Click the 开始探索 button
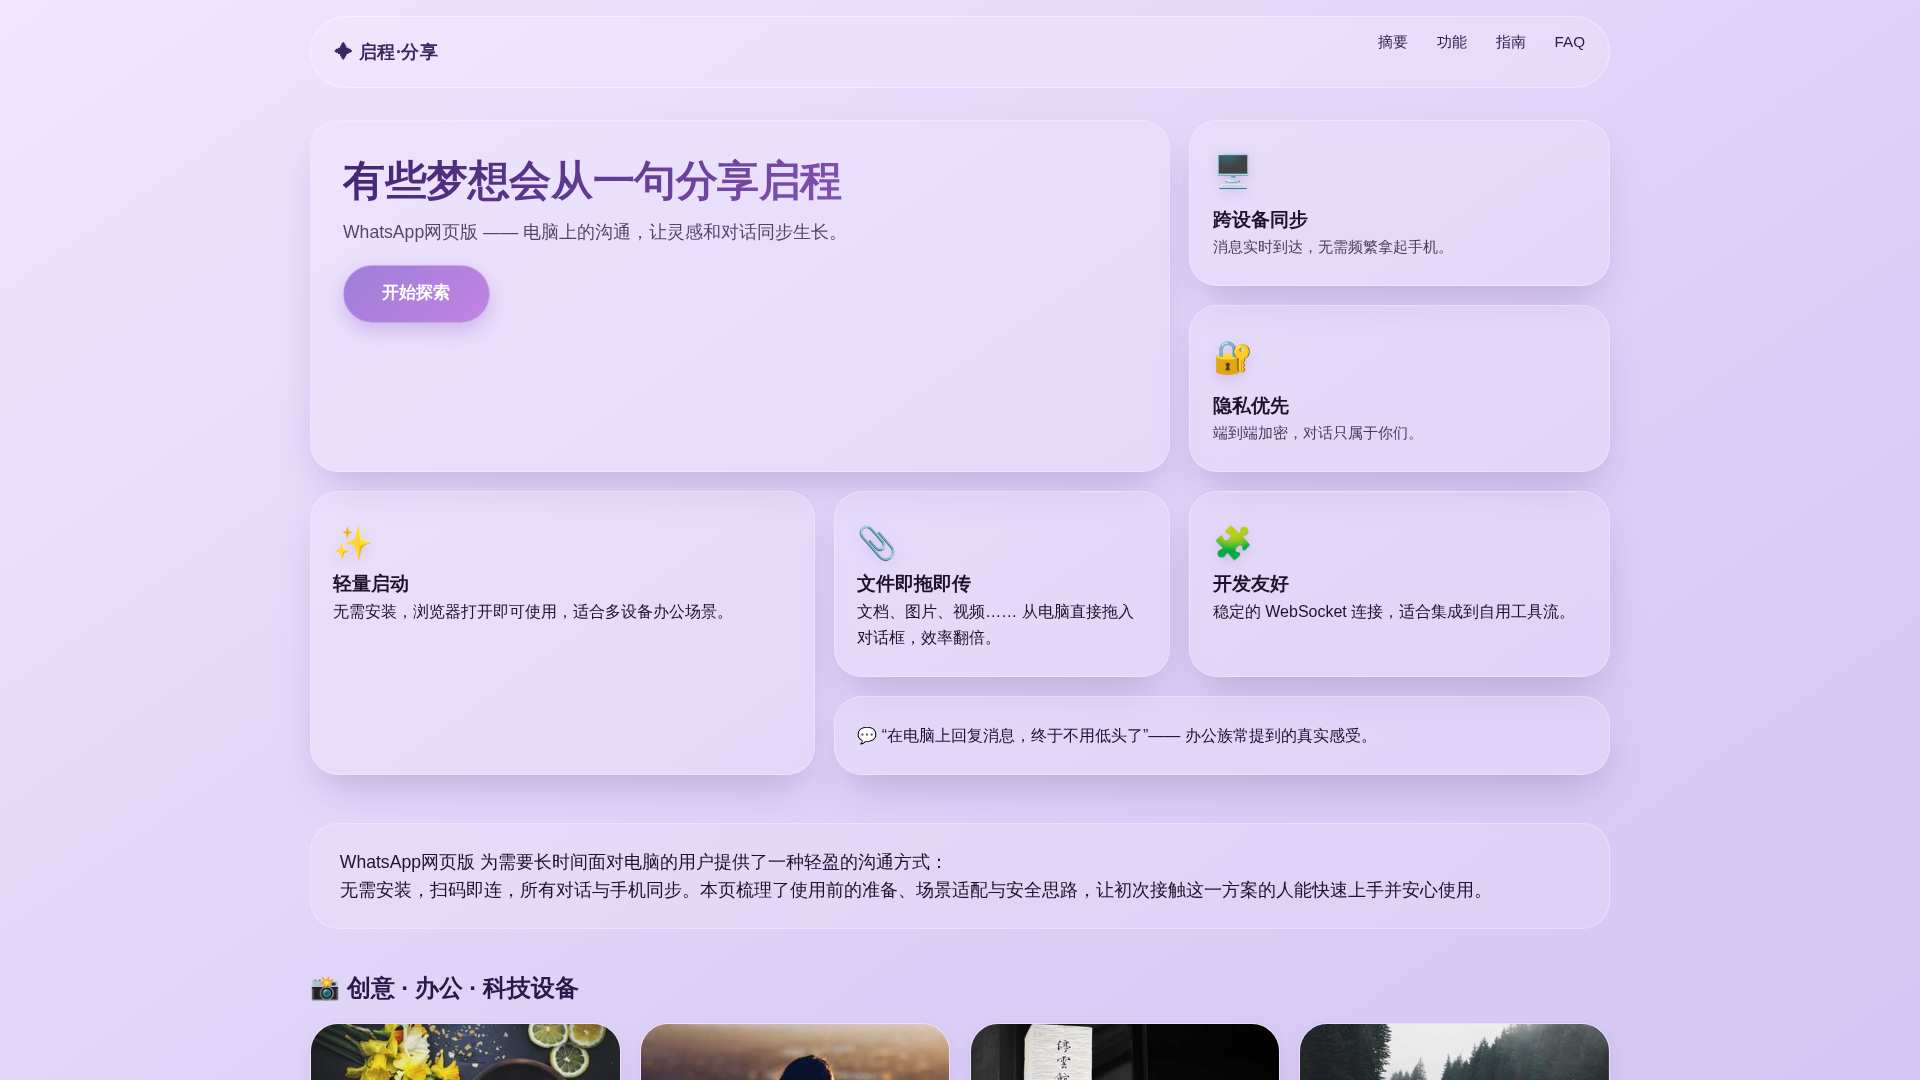The width and height of the screenshot is (1920, 1080). click(416, 293)
